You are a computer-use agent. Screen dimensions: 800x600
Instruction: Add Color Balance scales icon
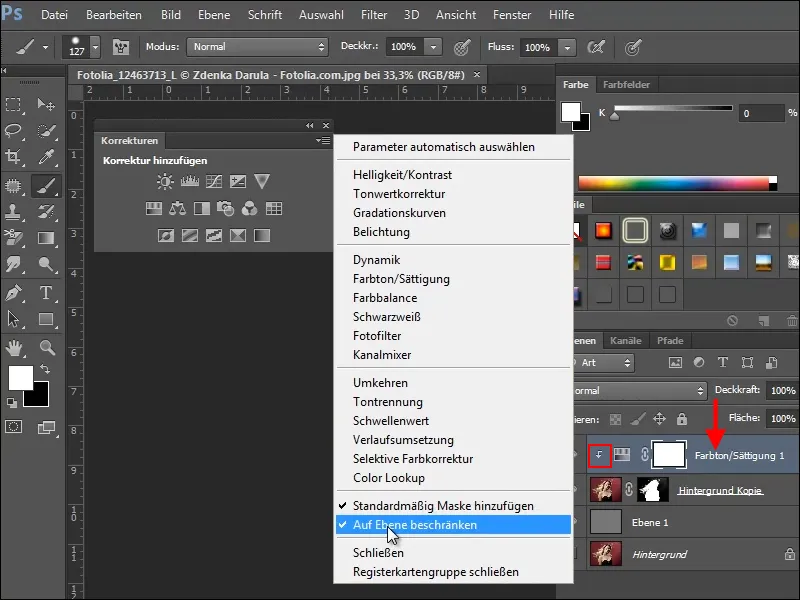coord(178,208)
